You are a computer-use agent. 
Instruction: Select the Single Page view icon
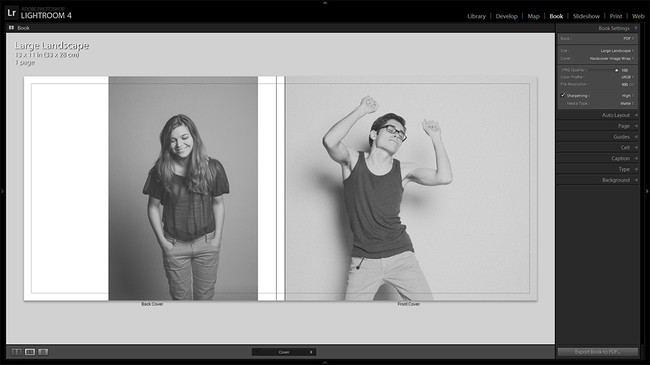click(43, 352)
